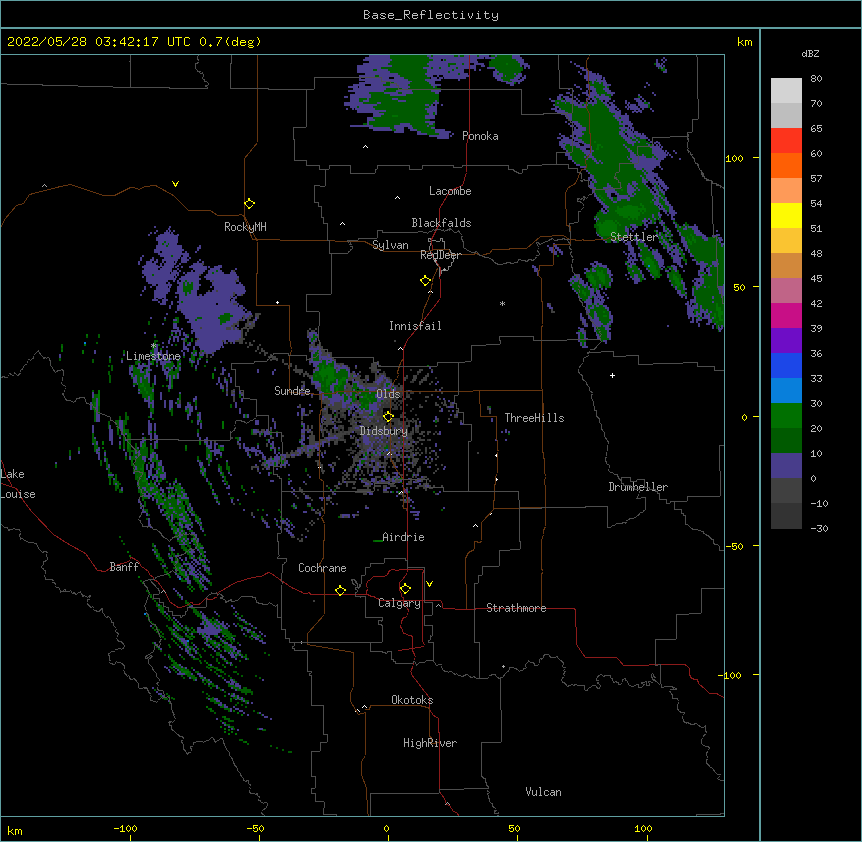Select the HighRiver label
Viewport: 862px width, 842px height.
430,743
